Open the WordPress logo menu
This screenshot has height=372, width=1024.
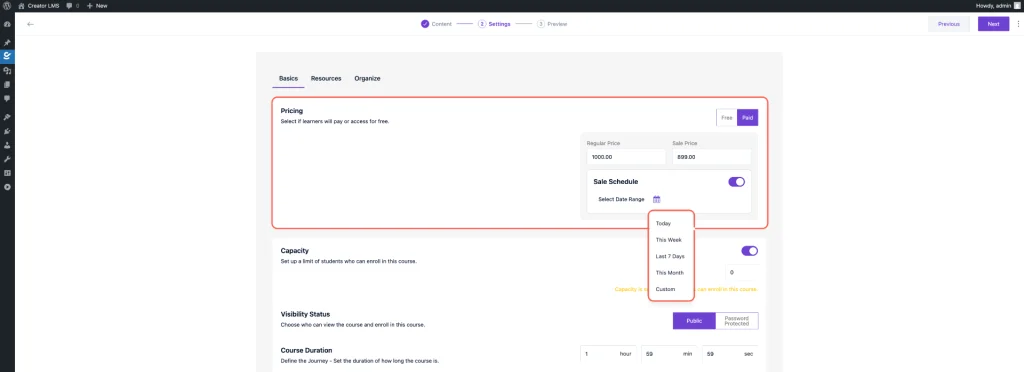coord(7,5)
